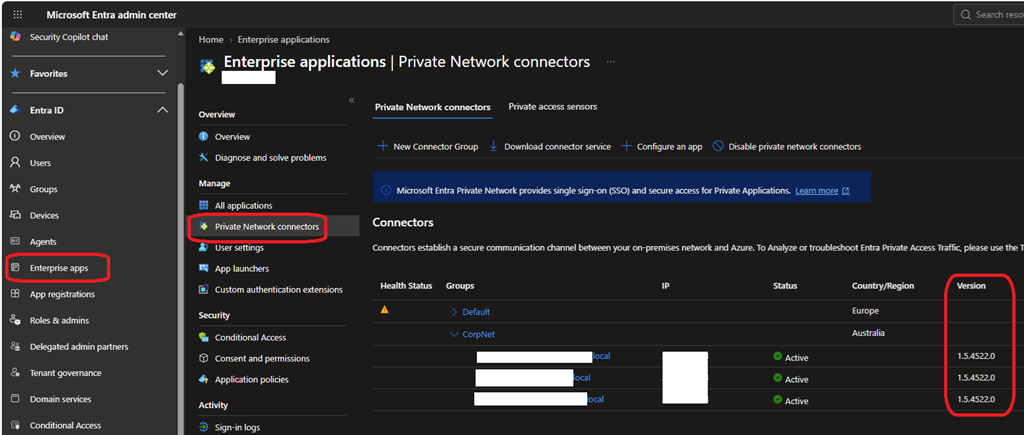Click the Sign-in logs icon

203,427
